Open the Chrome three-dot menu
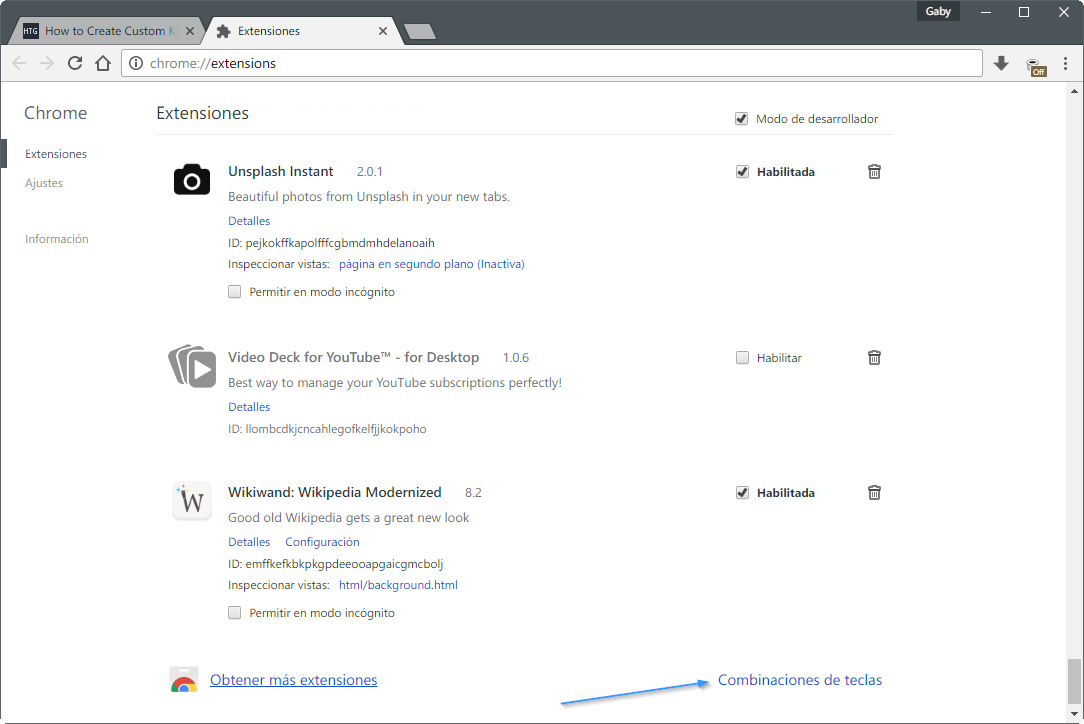 (x=1065, y=64)
